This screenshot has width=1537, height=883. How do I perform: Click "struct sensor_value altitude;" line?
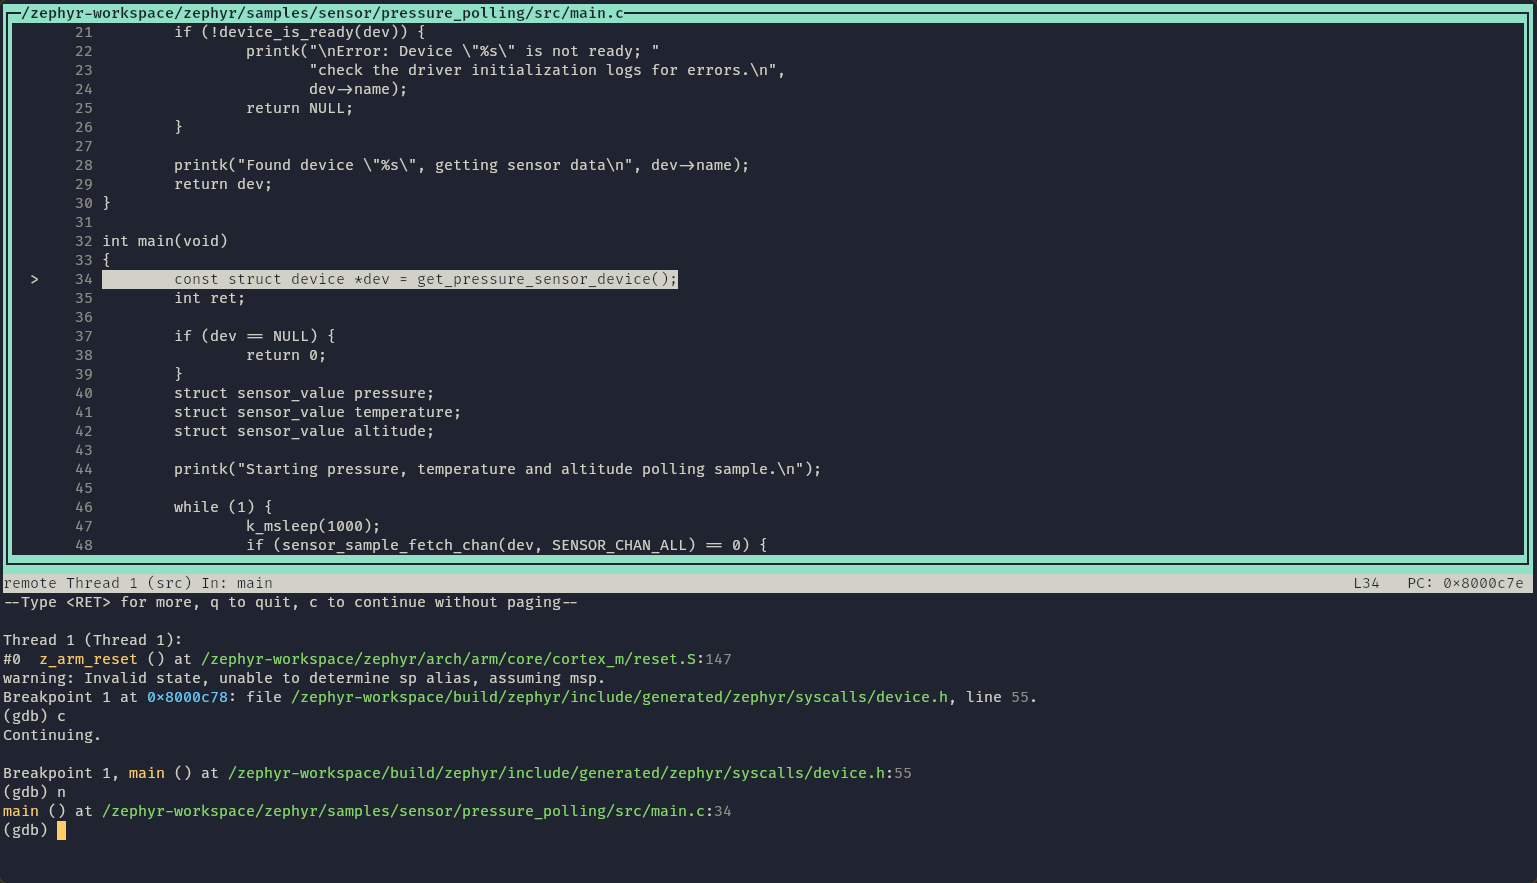click(x=304, y=431)
